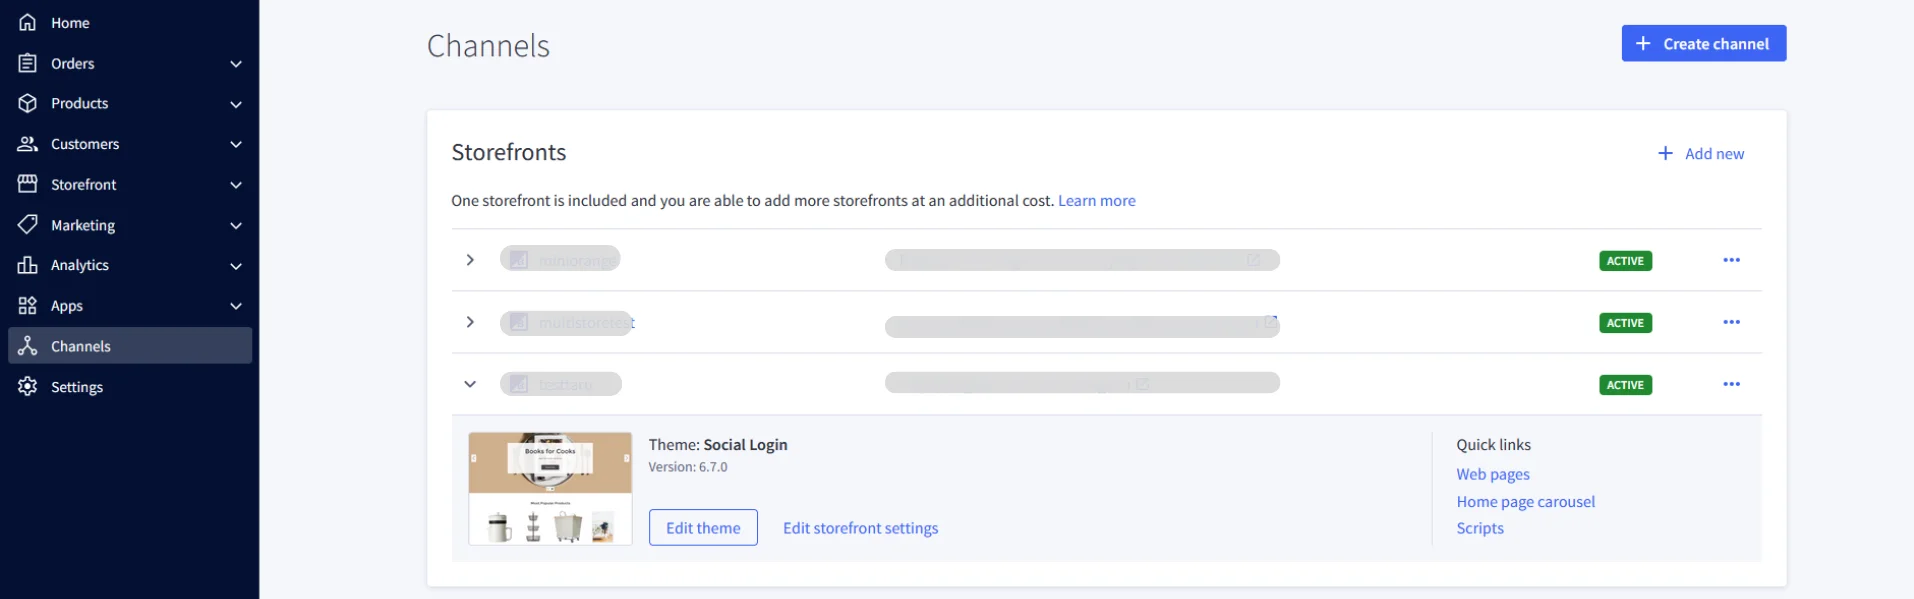Expand the Orders submenu chevron
The height and width of the screenshot is (599, 1914).
click(x=236, y=64)
